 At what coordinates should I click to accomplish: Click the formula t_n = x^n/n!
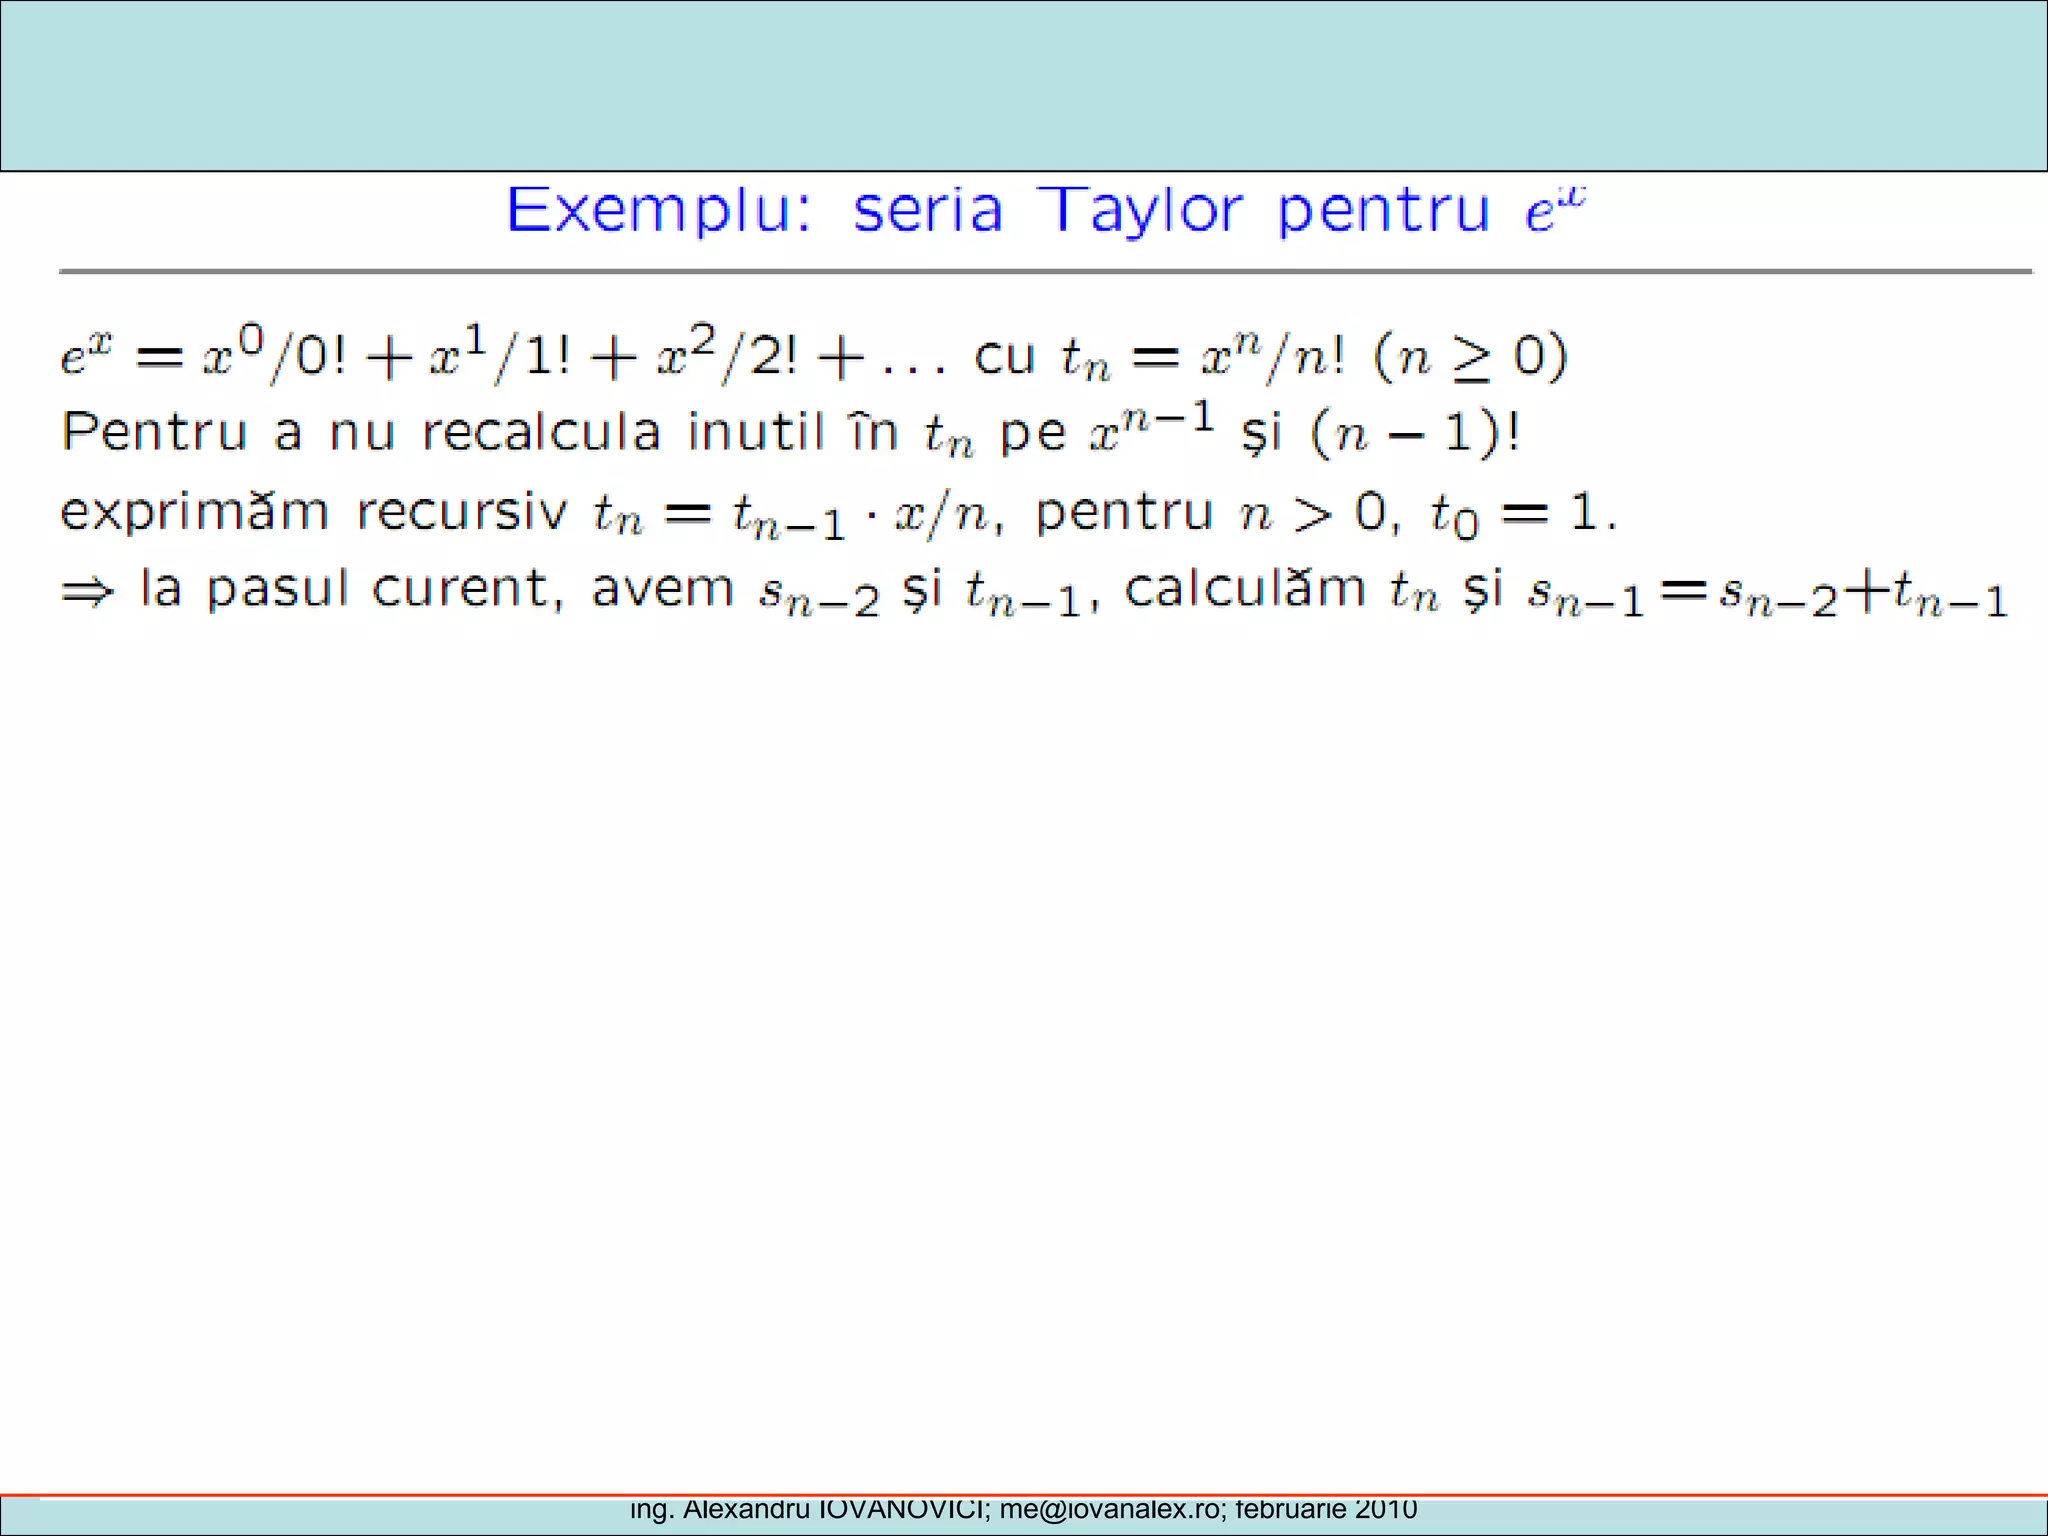click(1203, 357)
